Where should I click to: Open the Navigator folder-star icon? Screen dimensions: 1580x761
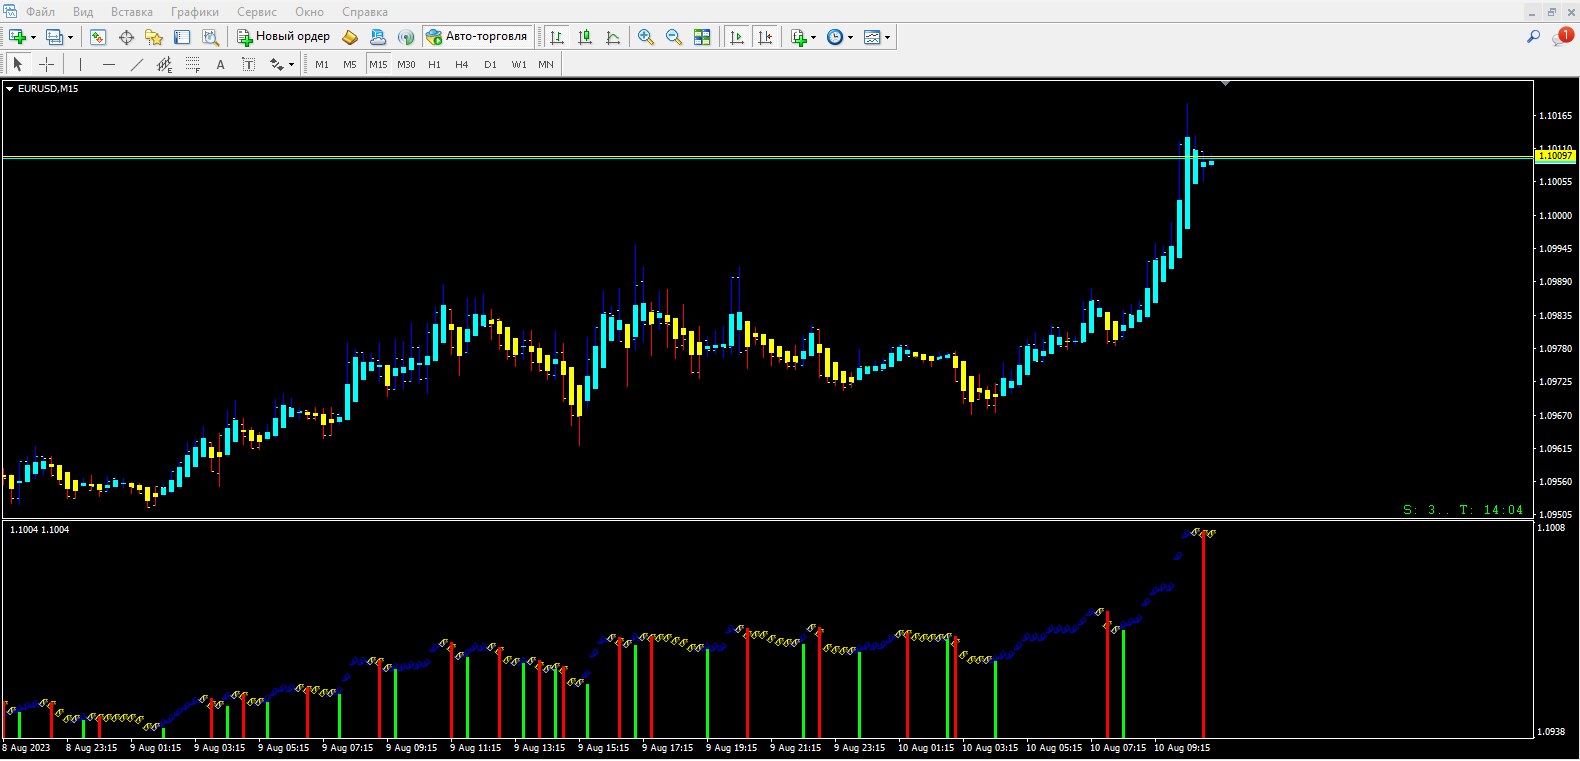(154, 37)
